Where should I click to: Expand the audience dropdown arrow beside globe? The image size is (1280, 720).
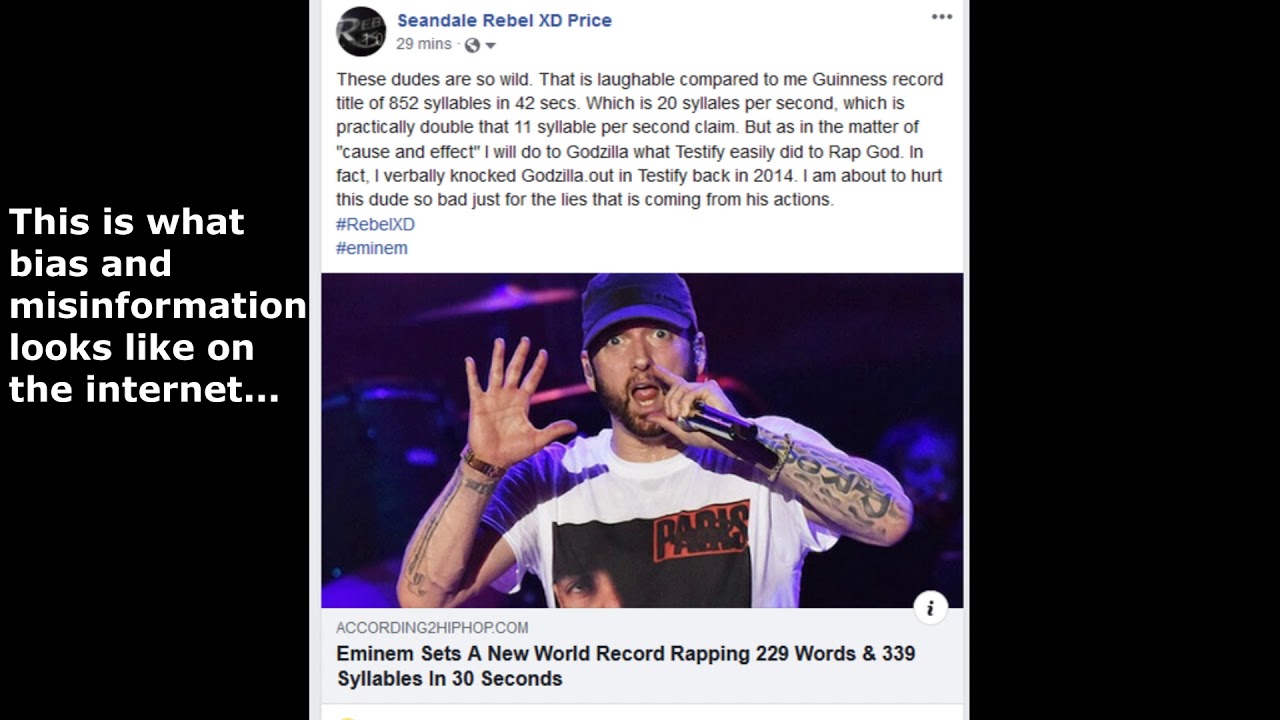[x=490, y=46]
